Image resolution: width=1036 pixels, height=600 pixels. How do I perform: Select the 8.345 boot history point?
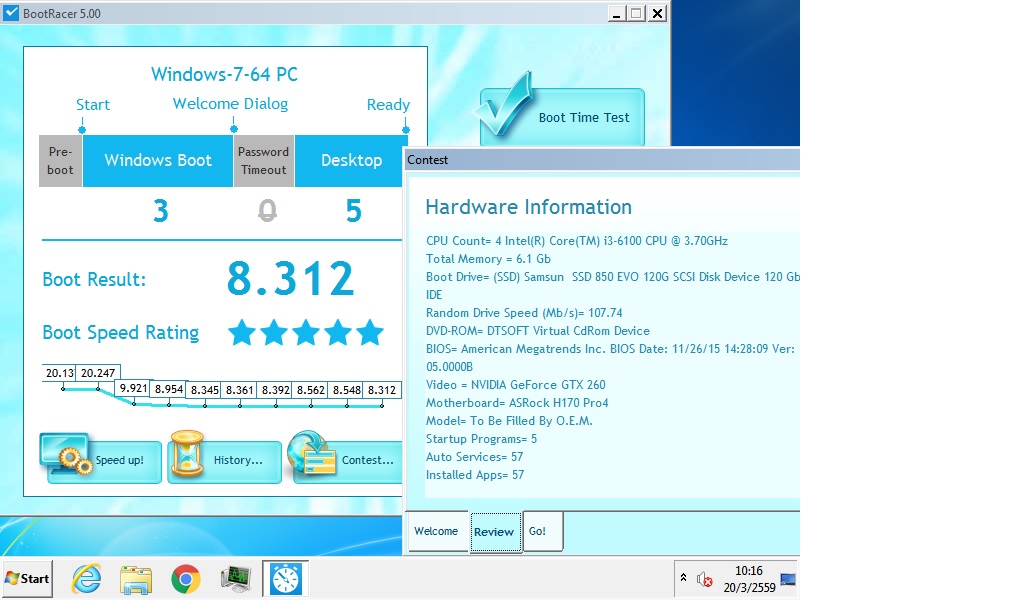204,390
